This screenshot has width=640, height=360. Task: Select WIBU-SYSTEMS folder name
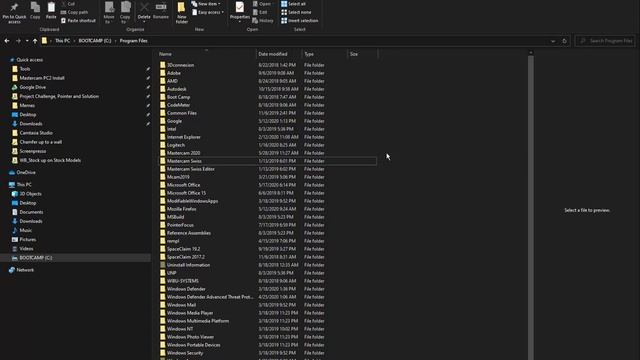(x=182, y=281)
